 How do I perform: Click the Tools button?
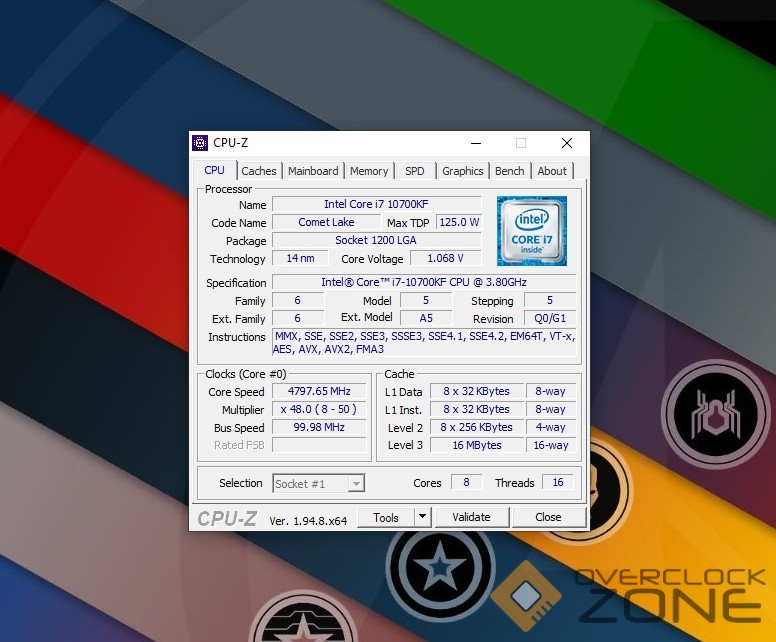click(x=386, y=517)
